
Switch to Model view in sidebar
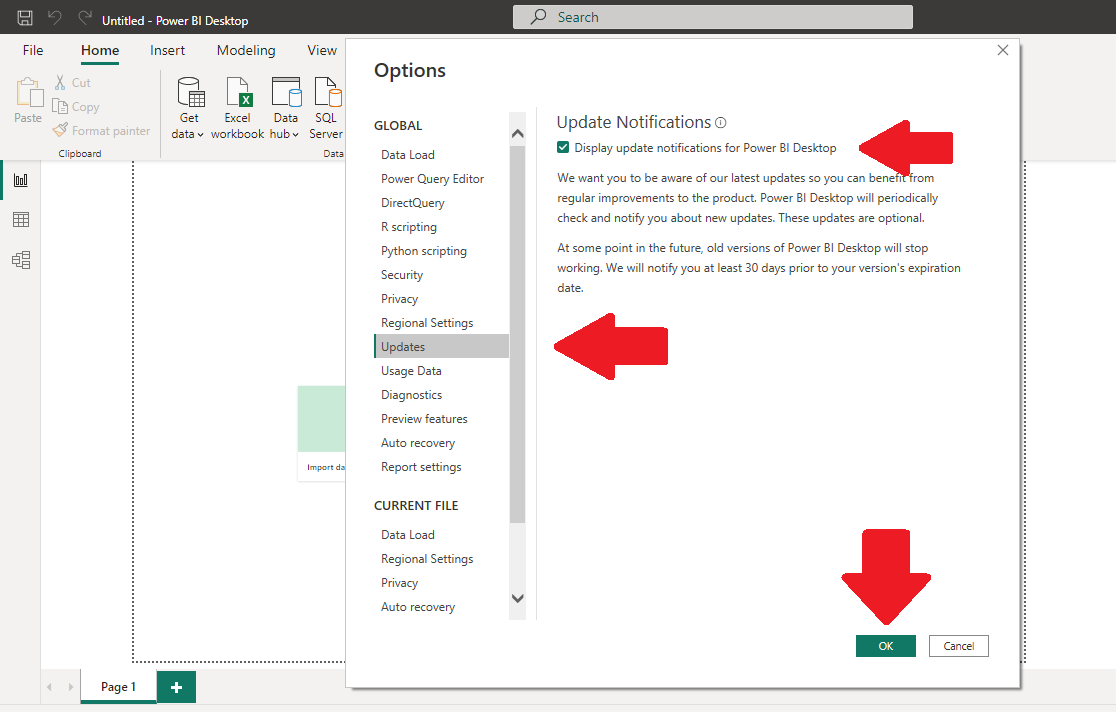pos(21,260)
